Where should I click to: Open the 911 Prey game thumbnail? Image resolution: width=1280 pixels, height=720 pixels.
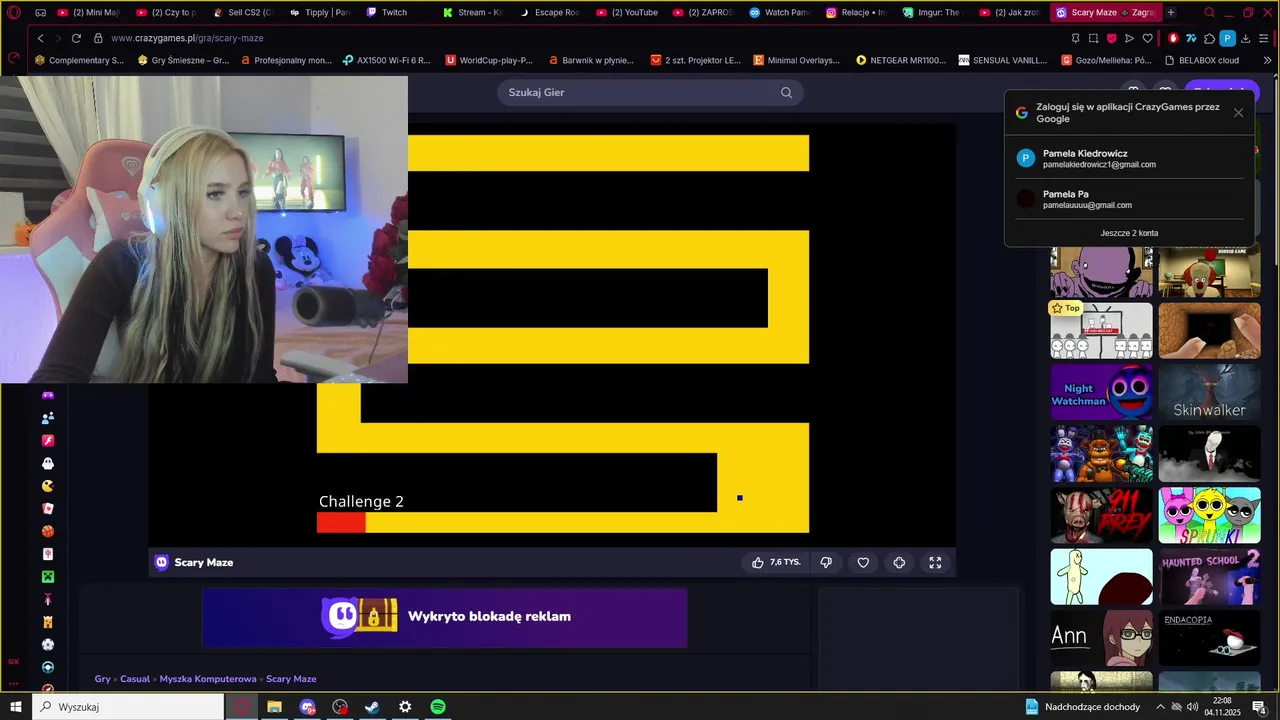pos(1101,515)
